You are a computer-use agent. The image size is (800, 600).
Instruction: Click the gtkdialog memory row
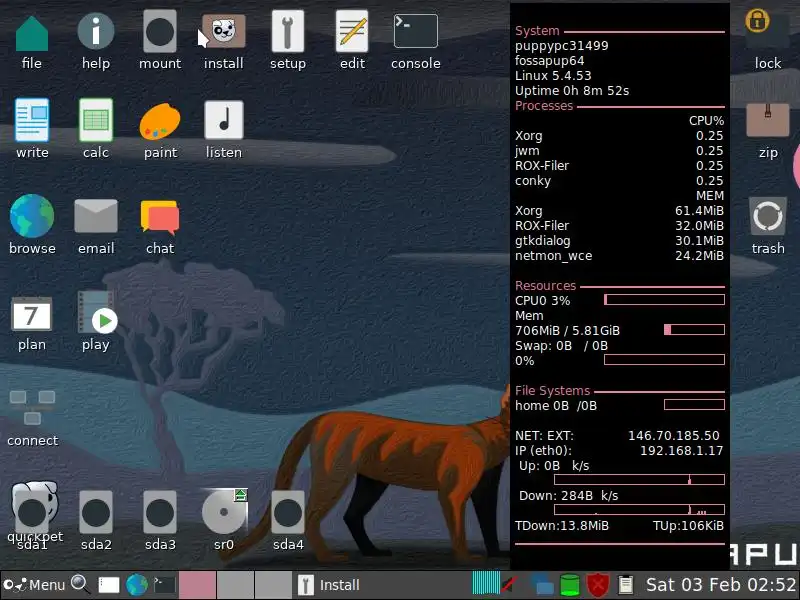[x=619, y=241]
